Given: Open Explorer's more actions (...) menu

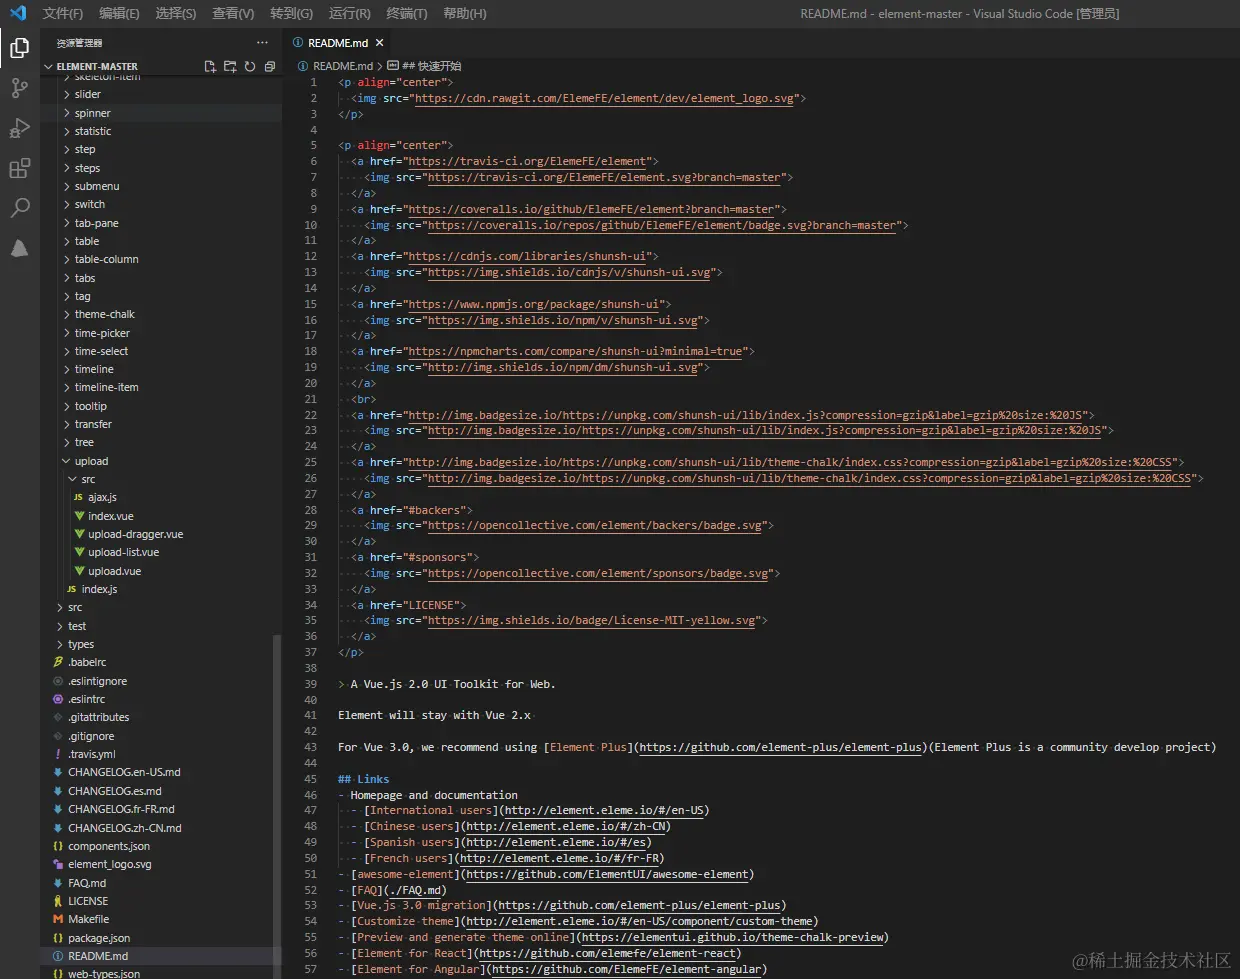Looking at the screenshot, I should (x=262, y=43).
